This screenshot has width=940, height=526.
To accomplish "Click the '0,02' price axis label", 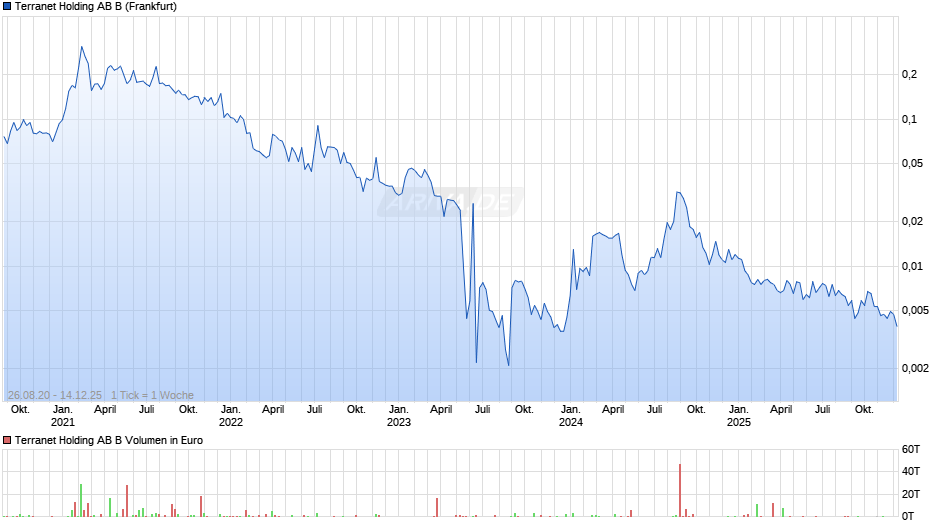I will click(x=912, y=221).
